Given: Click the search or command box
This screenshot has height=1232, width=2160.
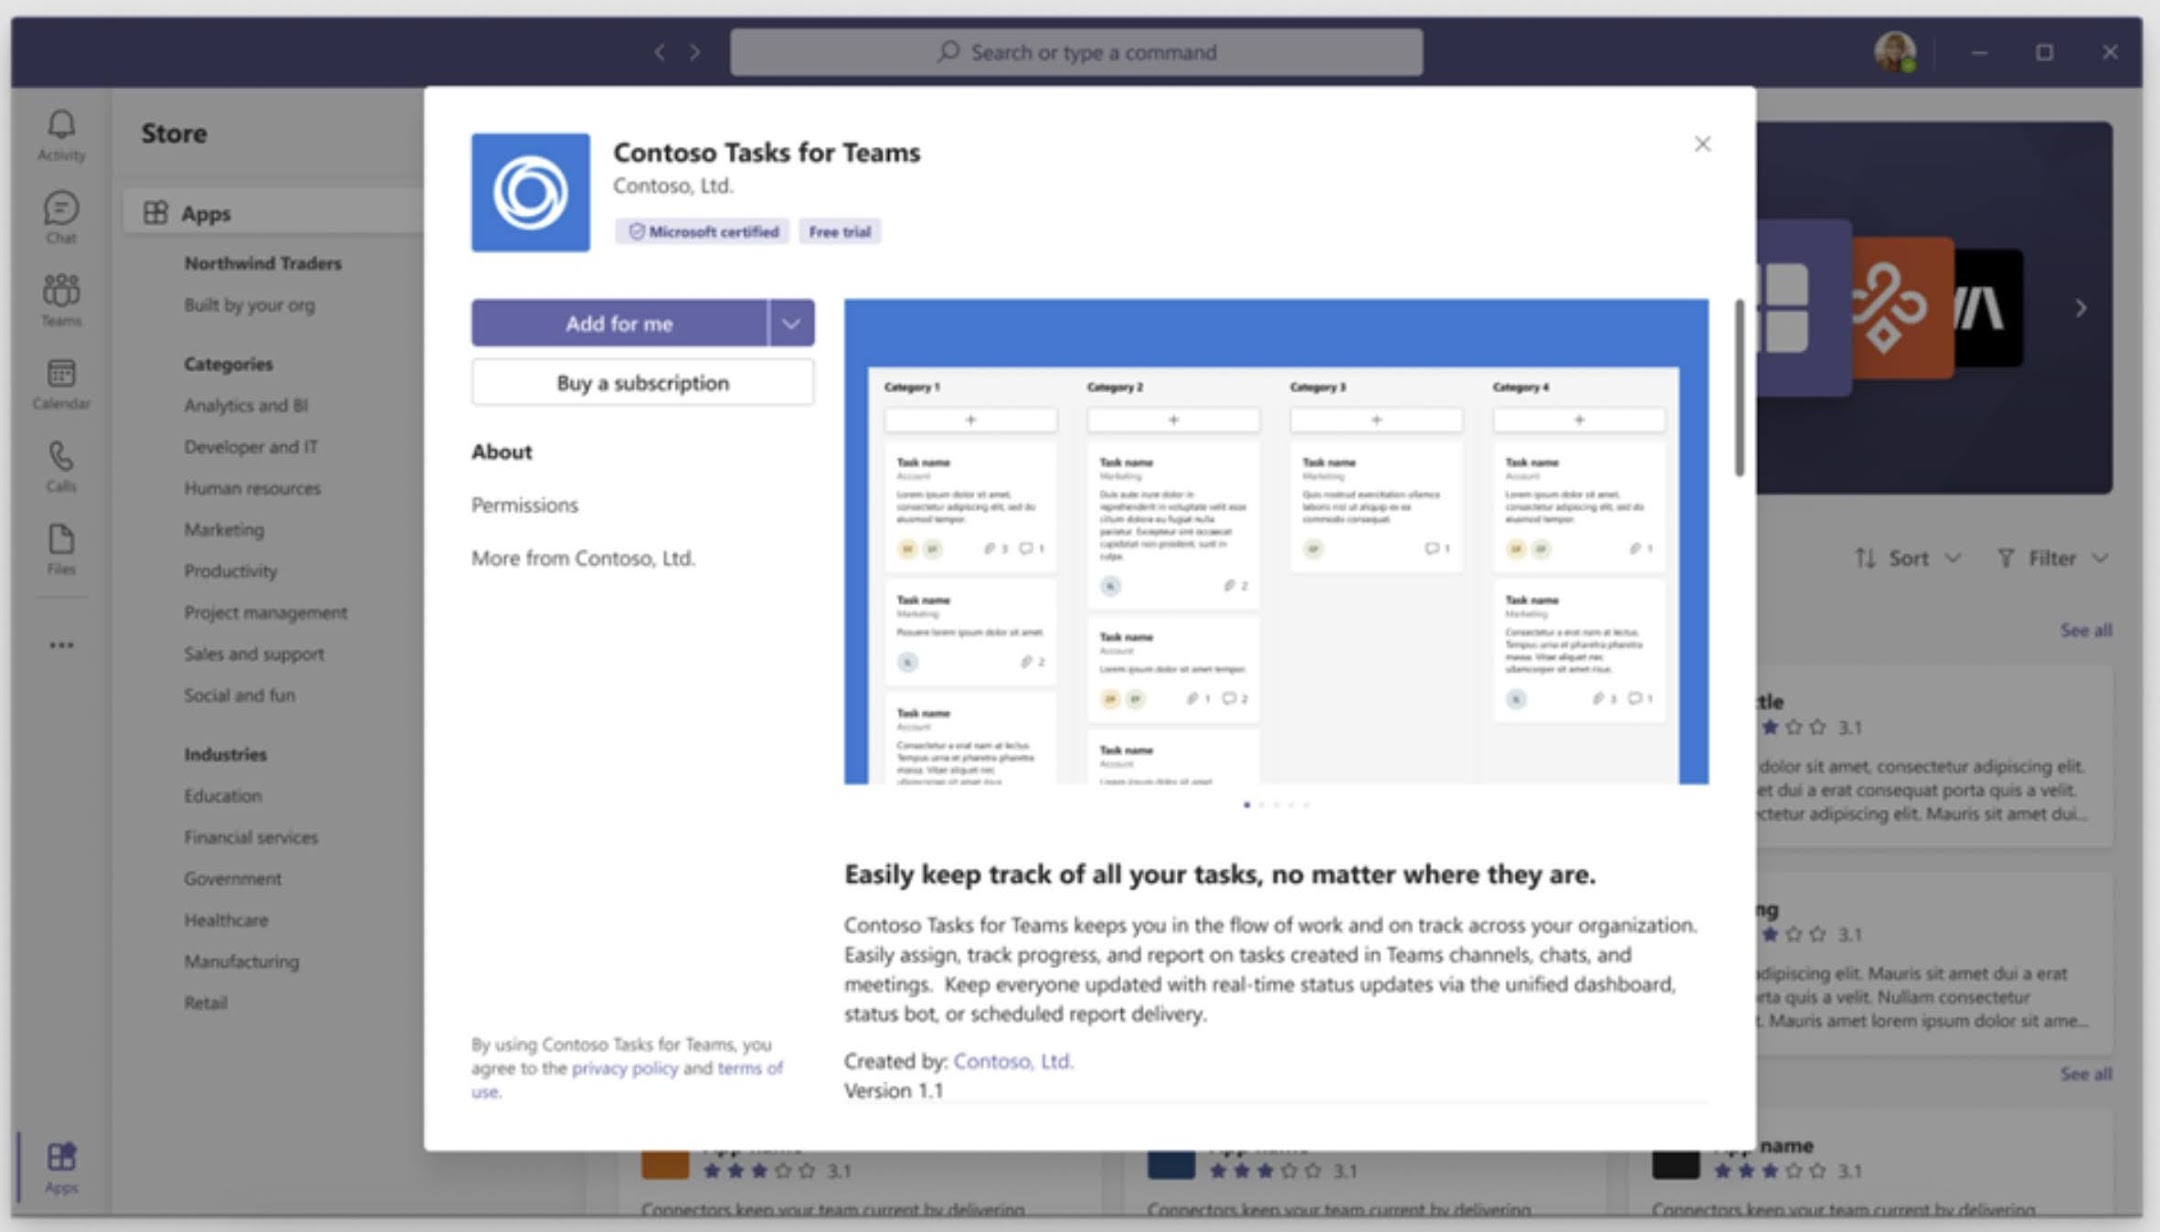Looking at the screenshot, I should click(x=1076, y=52).
